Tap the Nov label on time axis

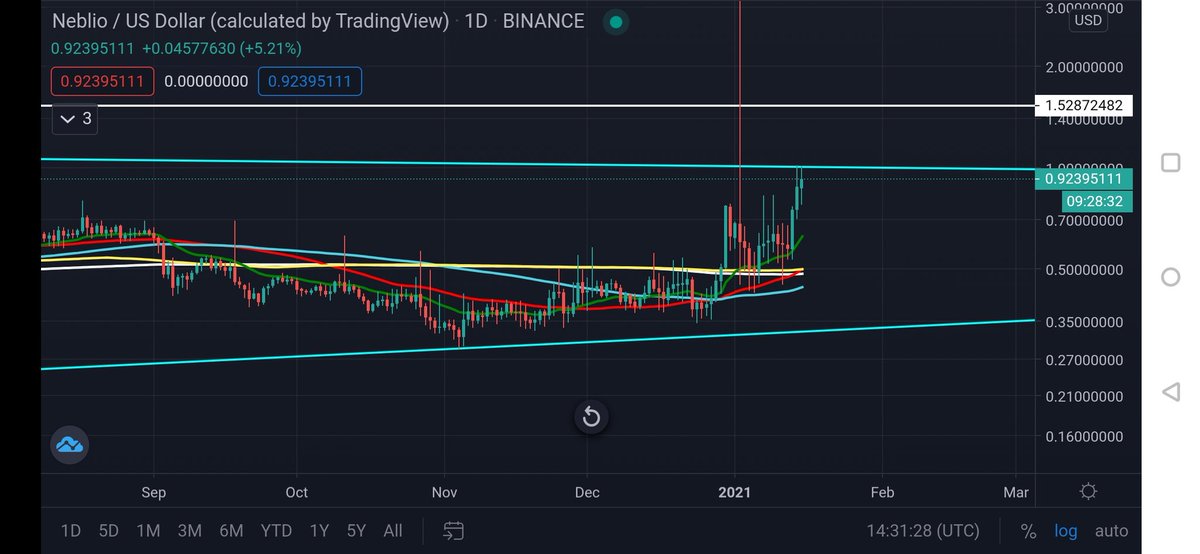444,492
